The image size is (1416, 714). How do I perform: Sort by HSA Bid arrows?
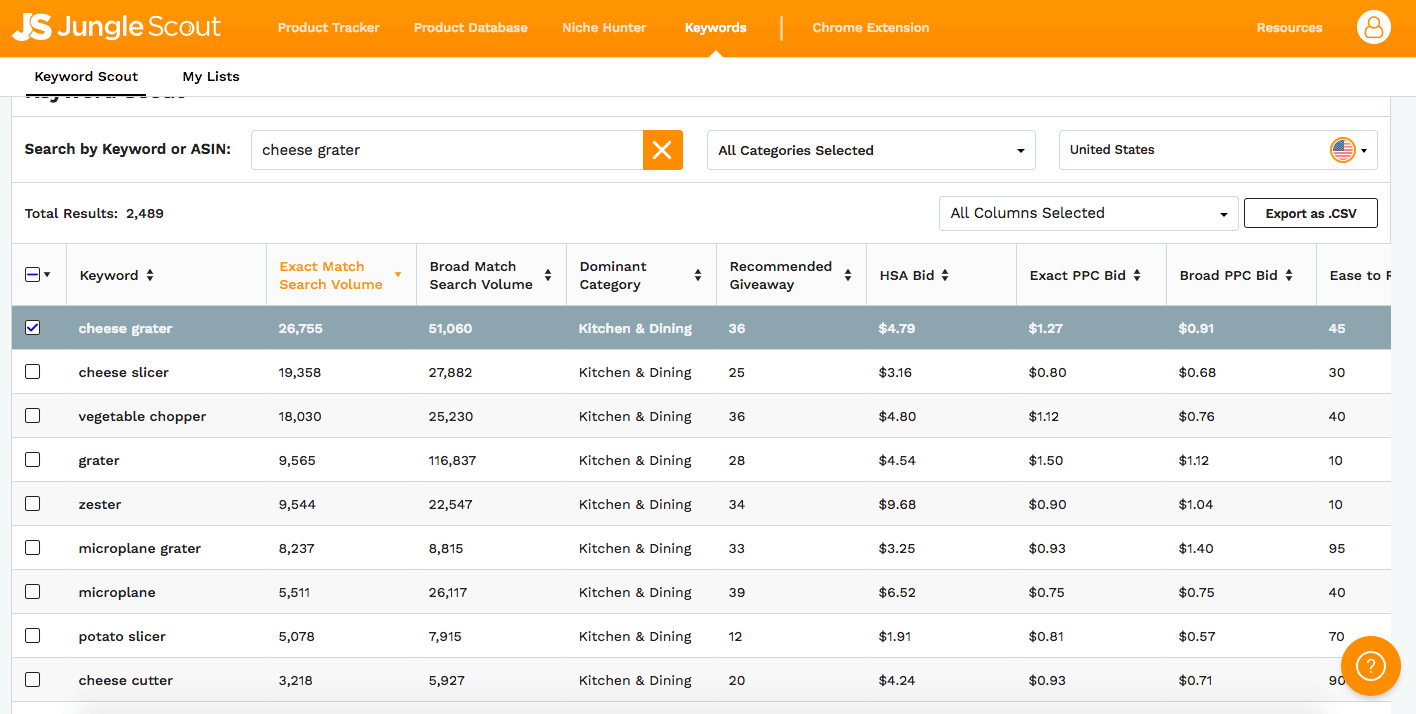point(945,275)
